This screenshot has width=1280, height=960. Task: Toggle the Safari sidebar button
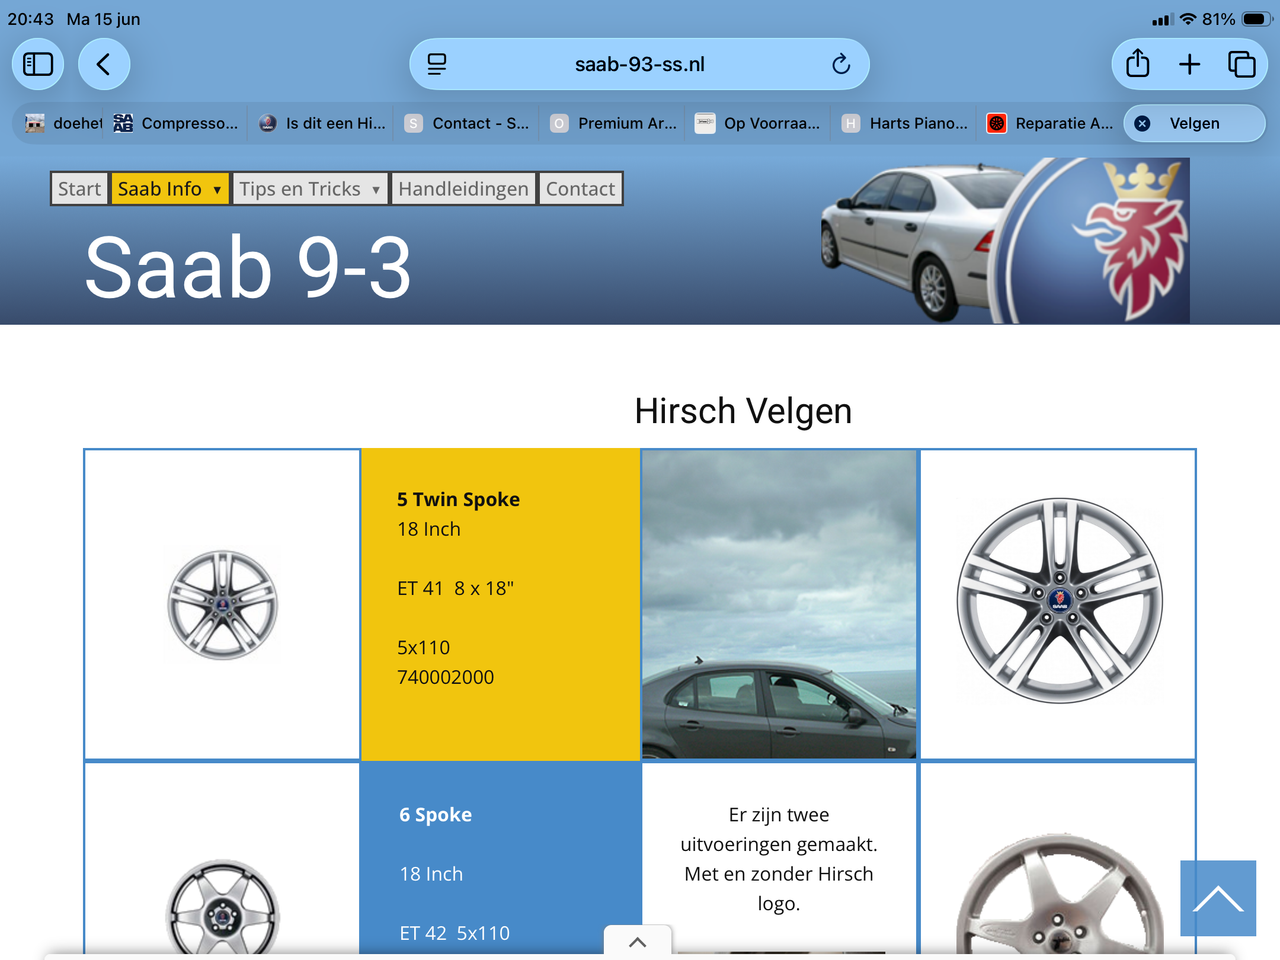[x=38, y=64]
